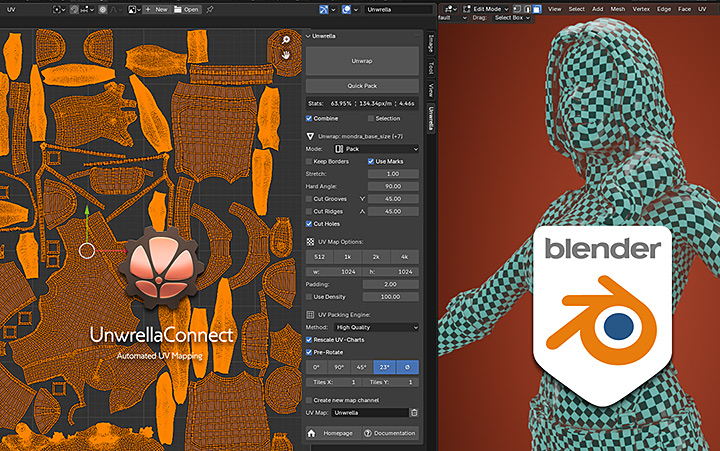The image size is (720, 451).
Task: Click the zoom magnifier gizmo in UV editor
Action: coord(286,40)
